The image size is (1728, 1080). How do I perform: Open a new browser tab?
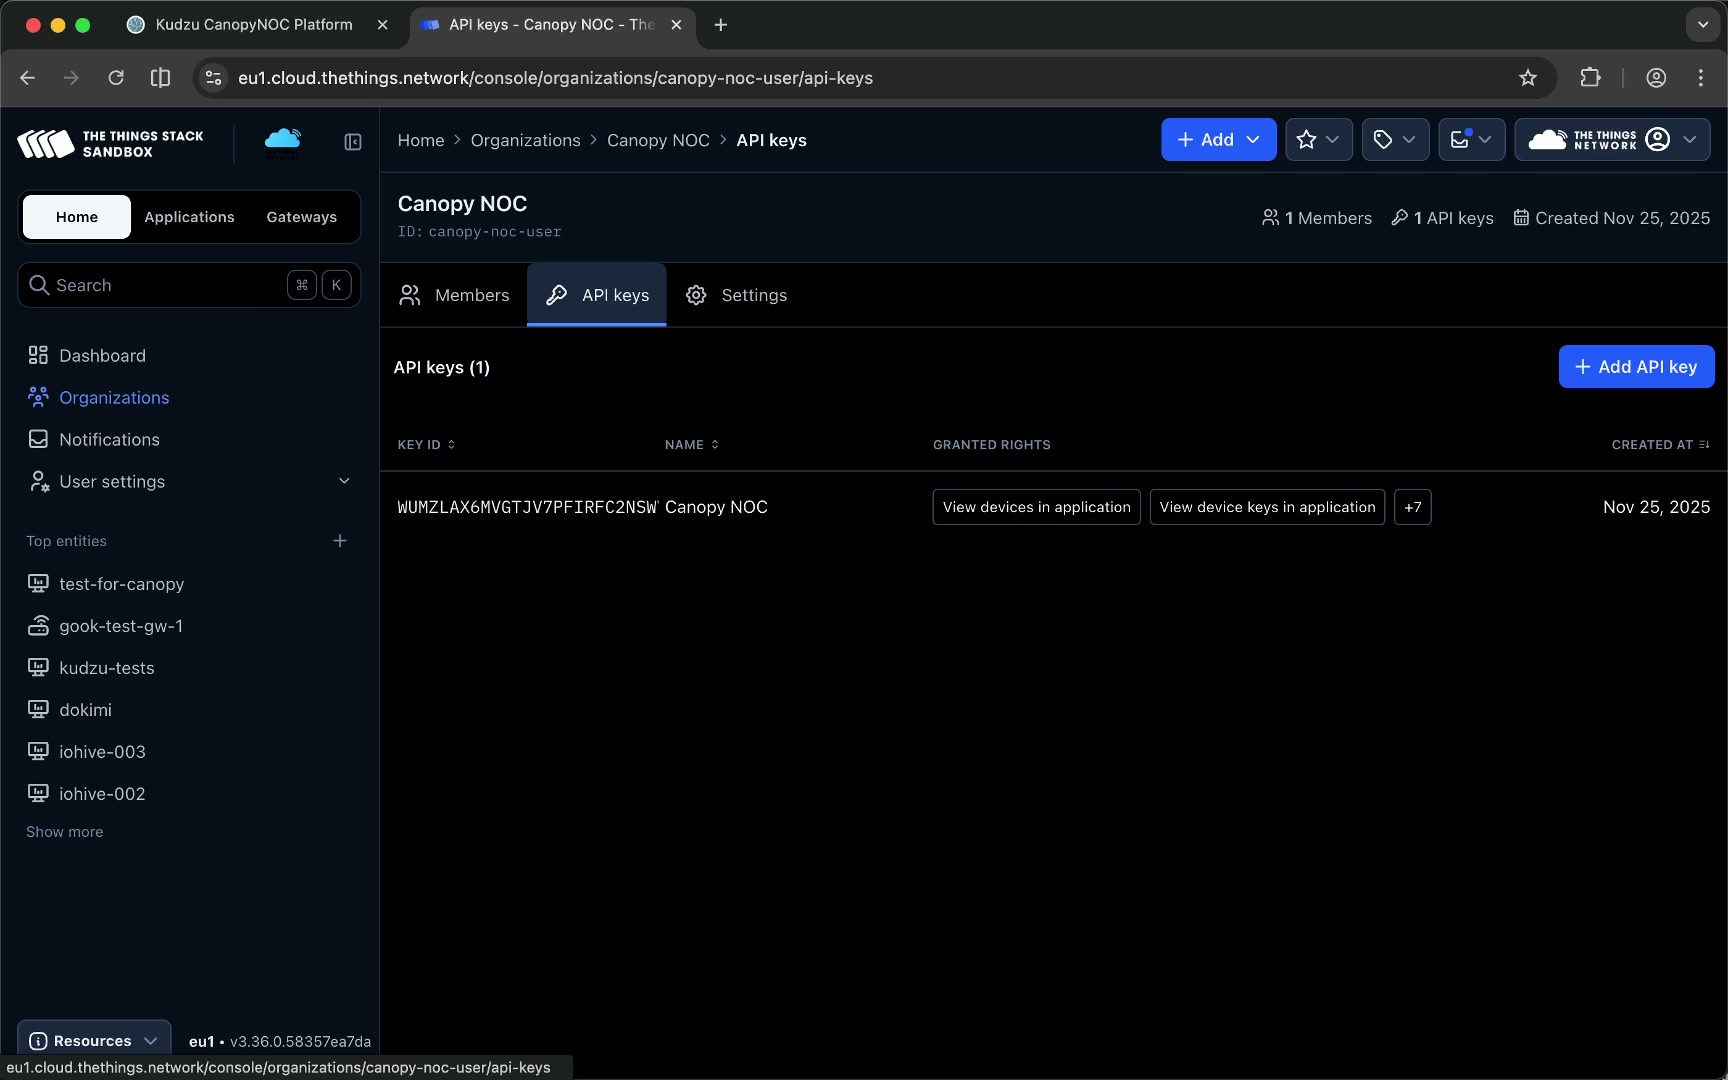pyautogui.click(x=721, y=25)
